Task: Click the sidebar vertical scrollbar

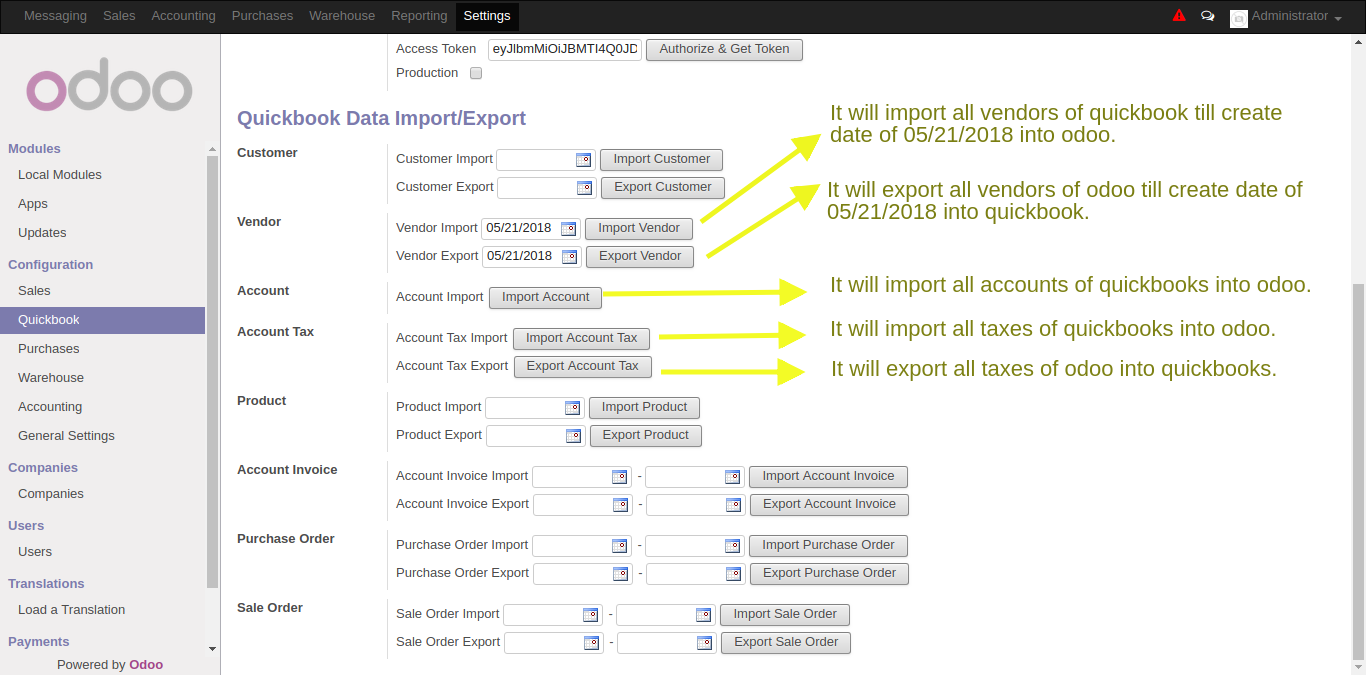Action: 212,370
